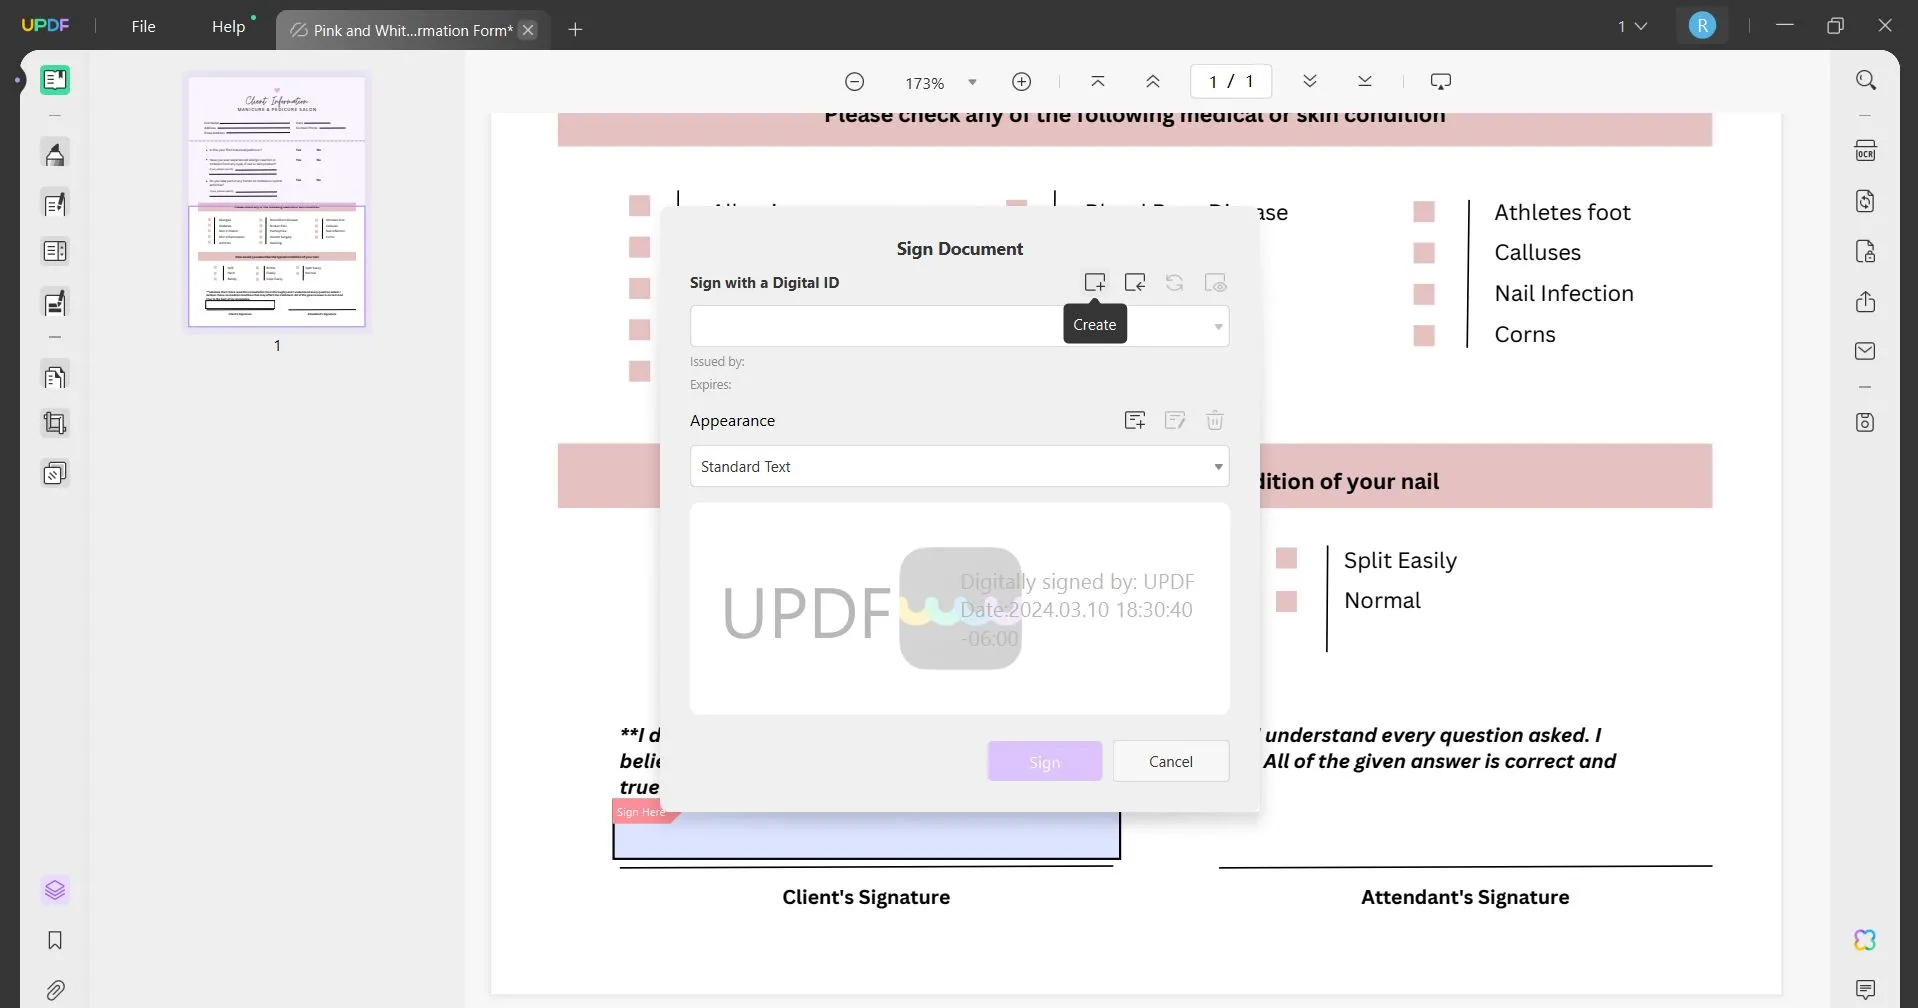1918x1008 pixels.
Task: Open the UPDF AI assistant icon
Action: (1866, 940)
